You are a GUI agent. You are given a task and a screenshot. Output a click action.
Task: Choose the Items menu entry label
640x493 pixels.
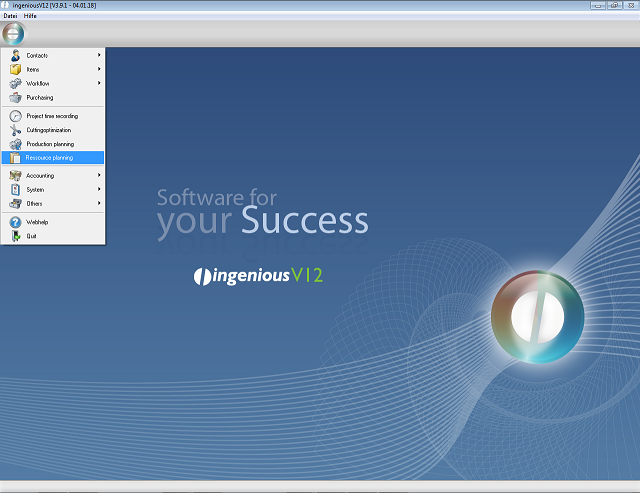tap(33, 69)
